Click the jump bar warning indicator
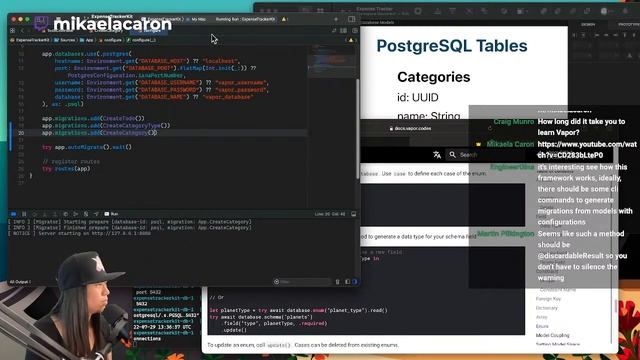 pos(351,40)
